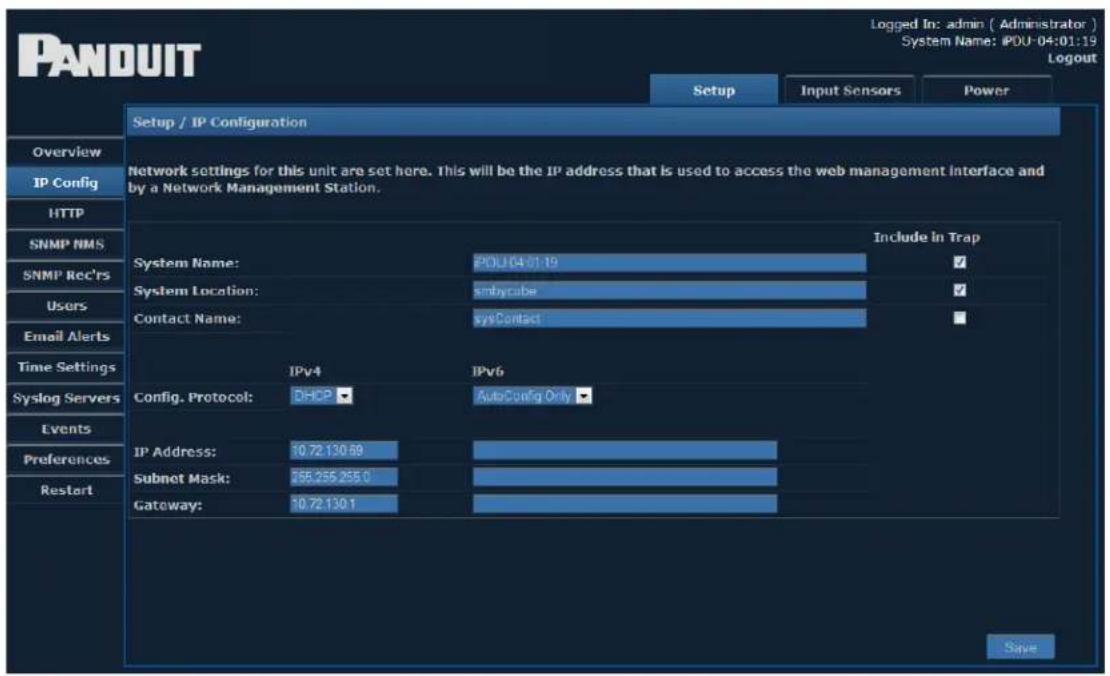Viewport: 1110px width, 676px height.
Task: Click the Panduit logo
Action: click(x=110, y=56)
